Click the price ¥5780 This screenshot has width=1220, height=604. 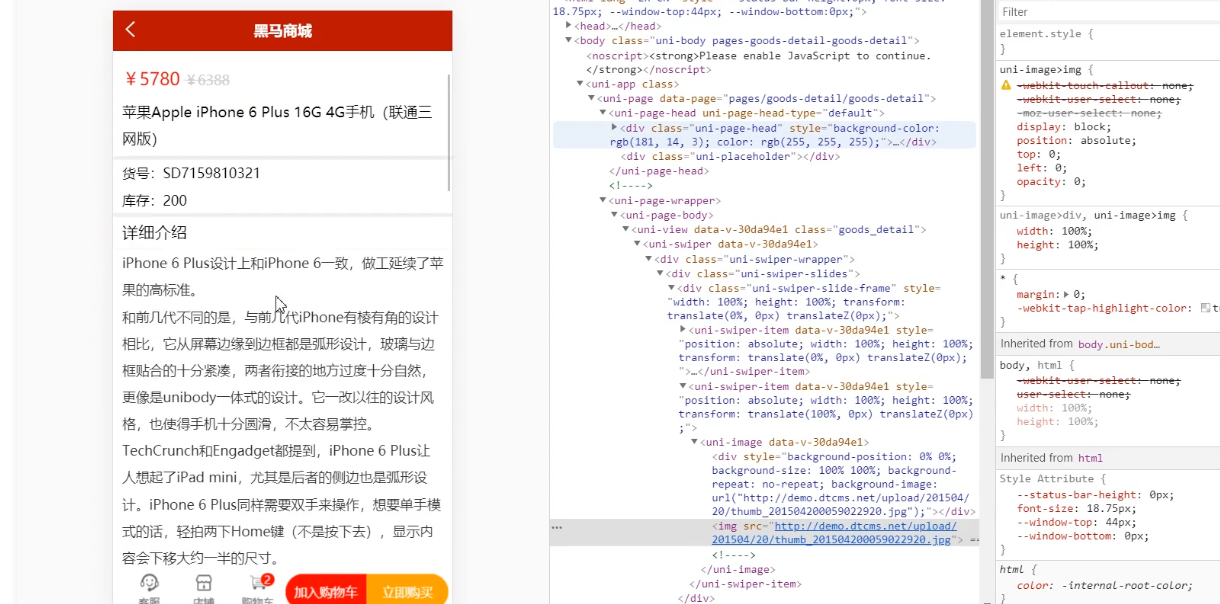click(152, 79)
